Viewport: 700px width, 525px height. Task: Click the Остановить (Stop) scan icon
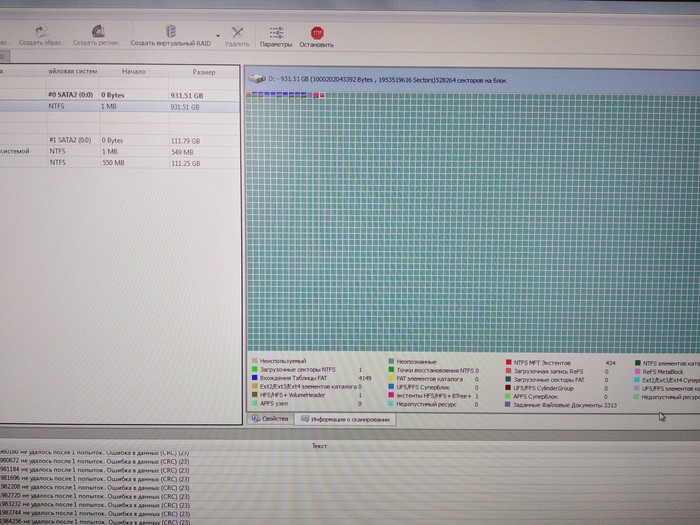point(316,33)
